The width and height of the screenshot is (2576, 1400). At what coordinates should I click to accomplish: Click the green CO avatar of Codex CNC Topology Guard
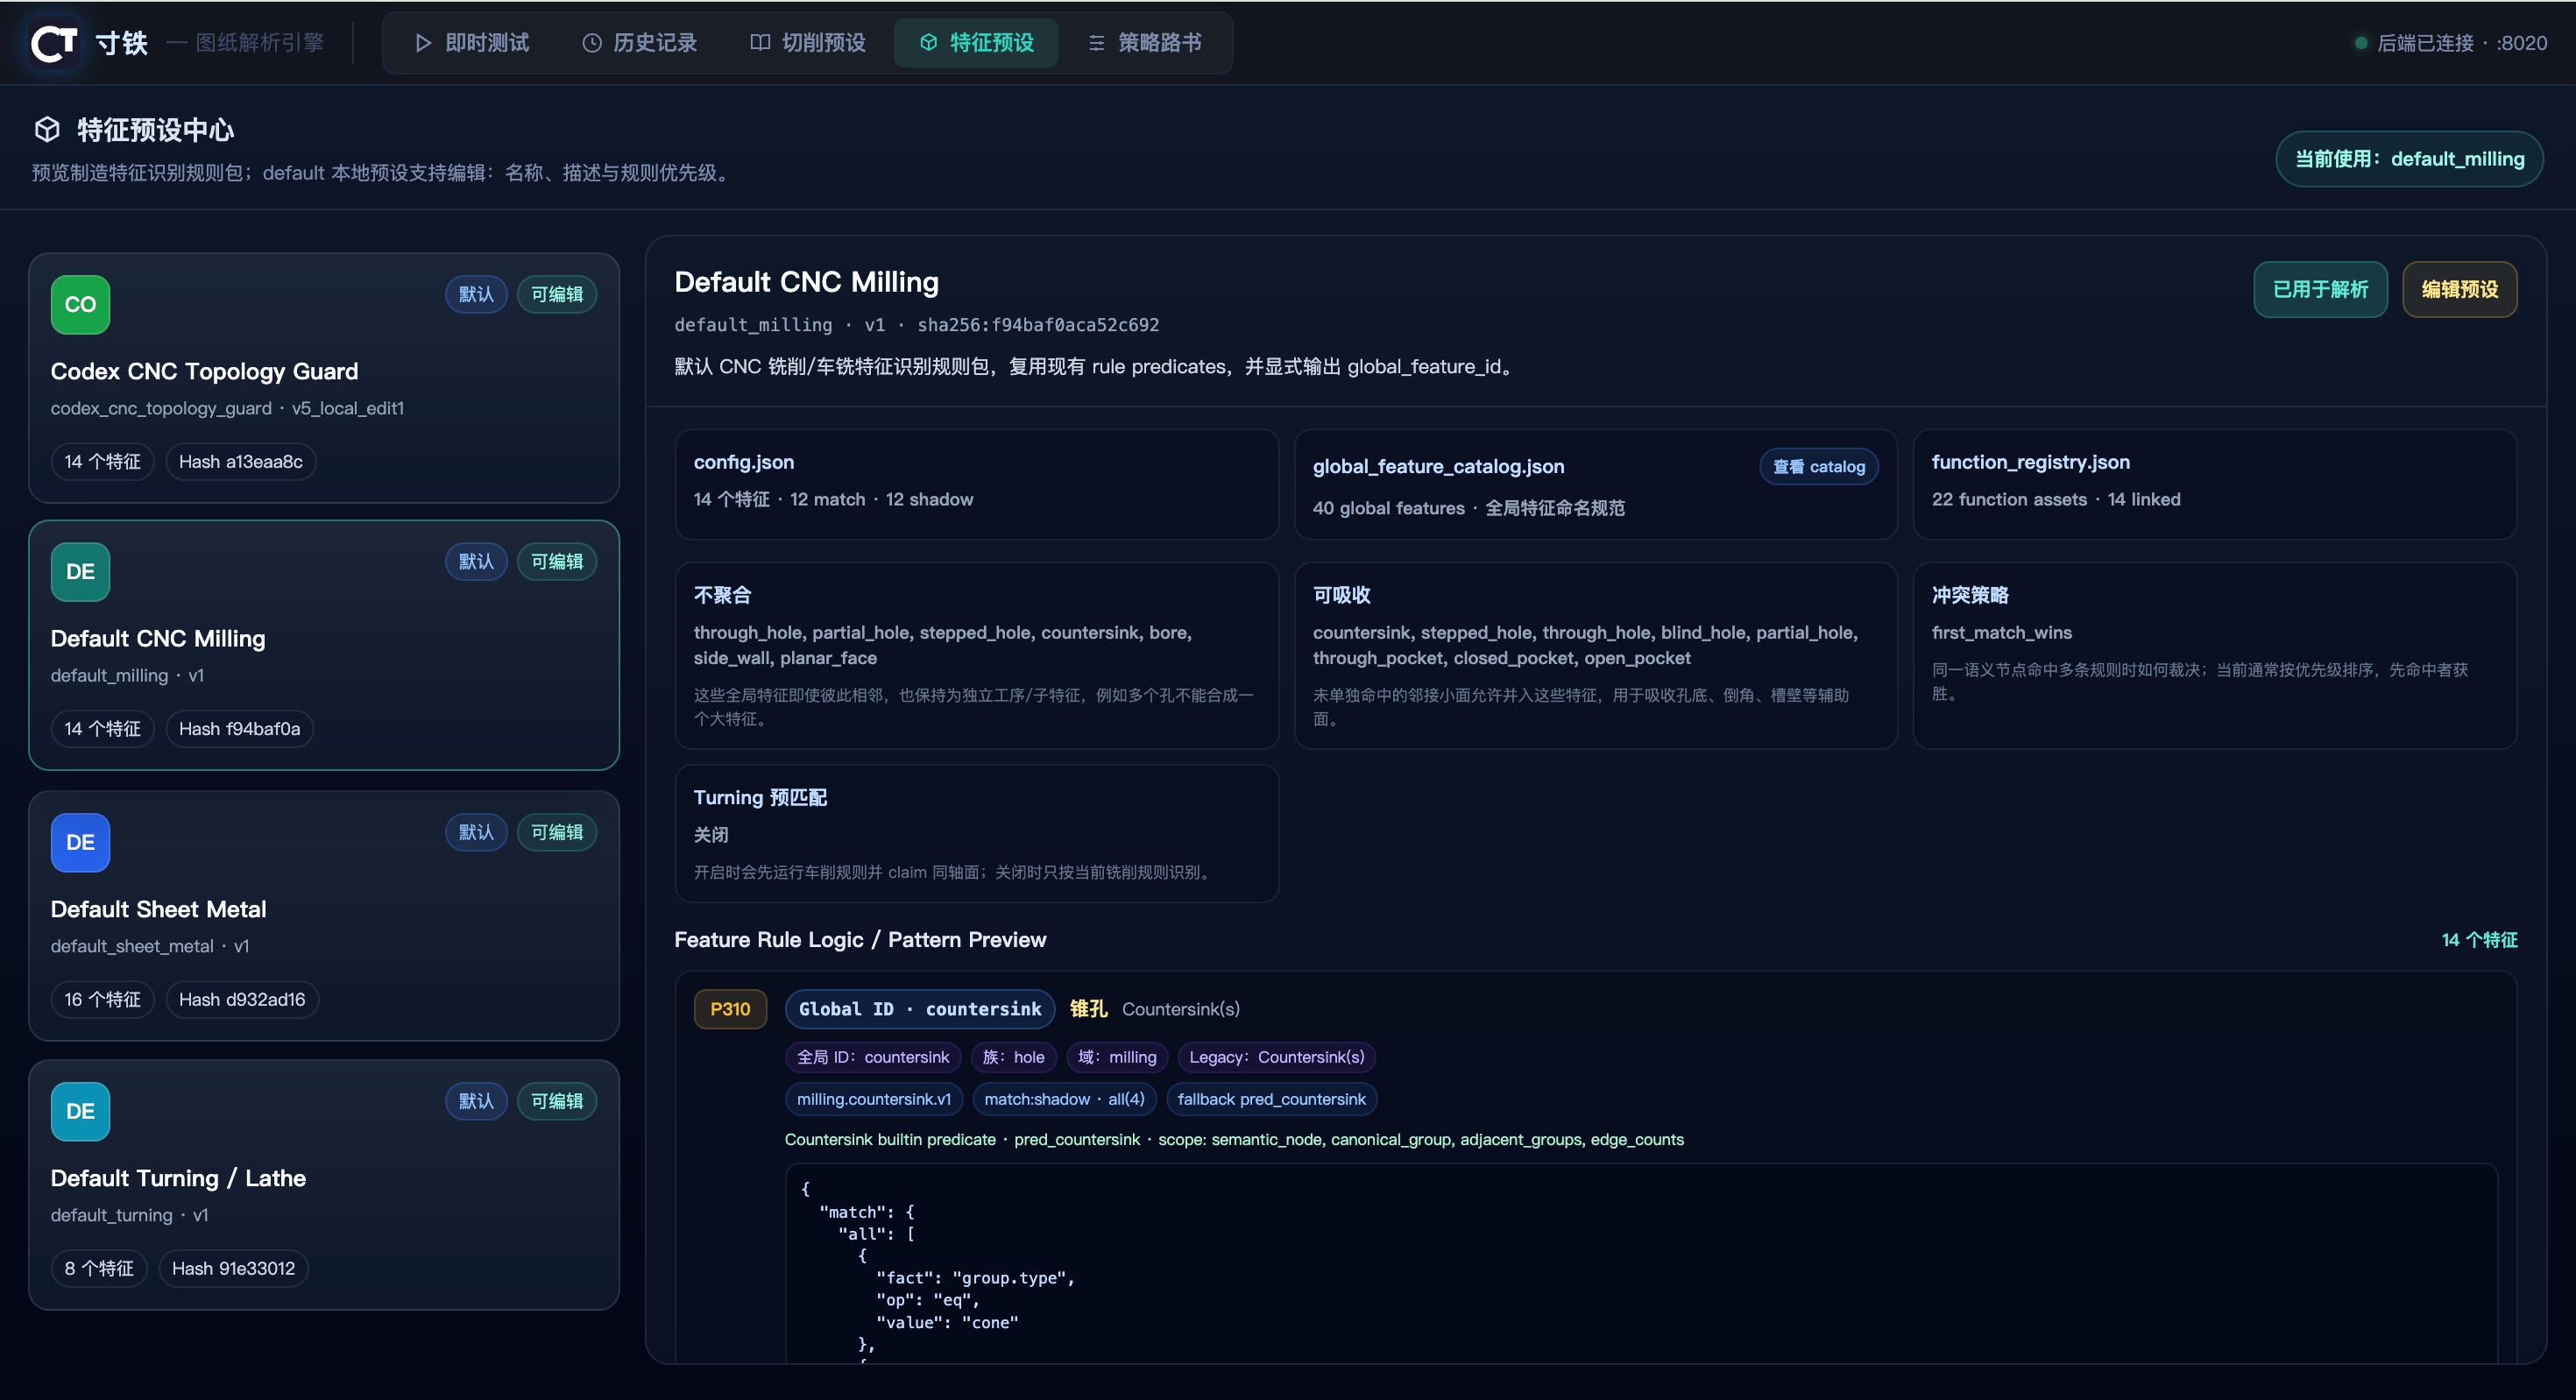80,305
